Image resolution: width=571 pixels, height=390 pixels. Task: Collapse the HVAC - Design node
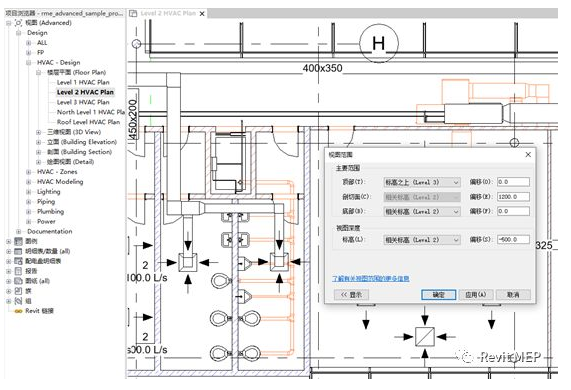pos(28,63)
